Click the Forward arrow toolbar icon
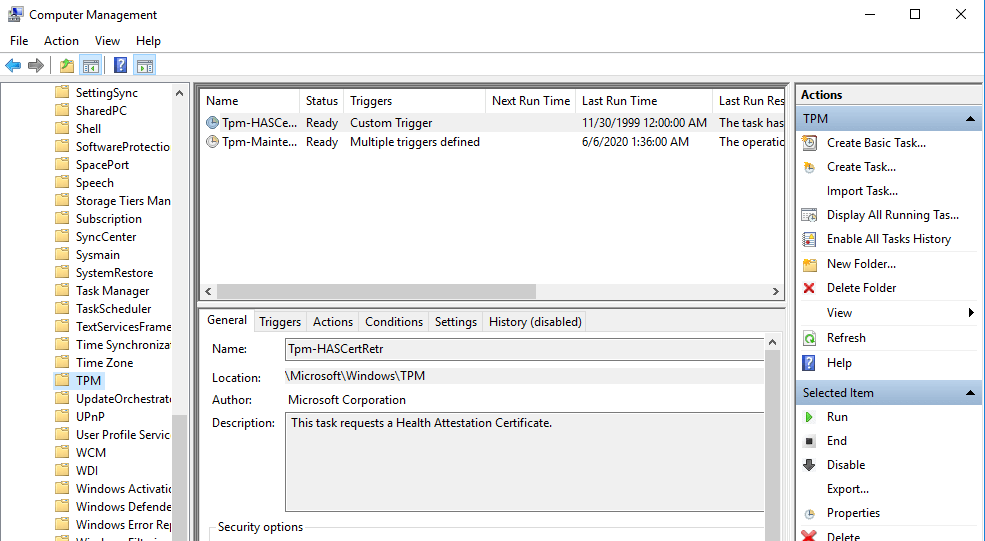Image resolution: width=985 pixels, height=541 pixels. pyautogui.click(x=36, y=65)
